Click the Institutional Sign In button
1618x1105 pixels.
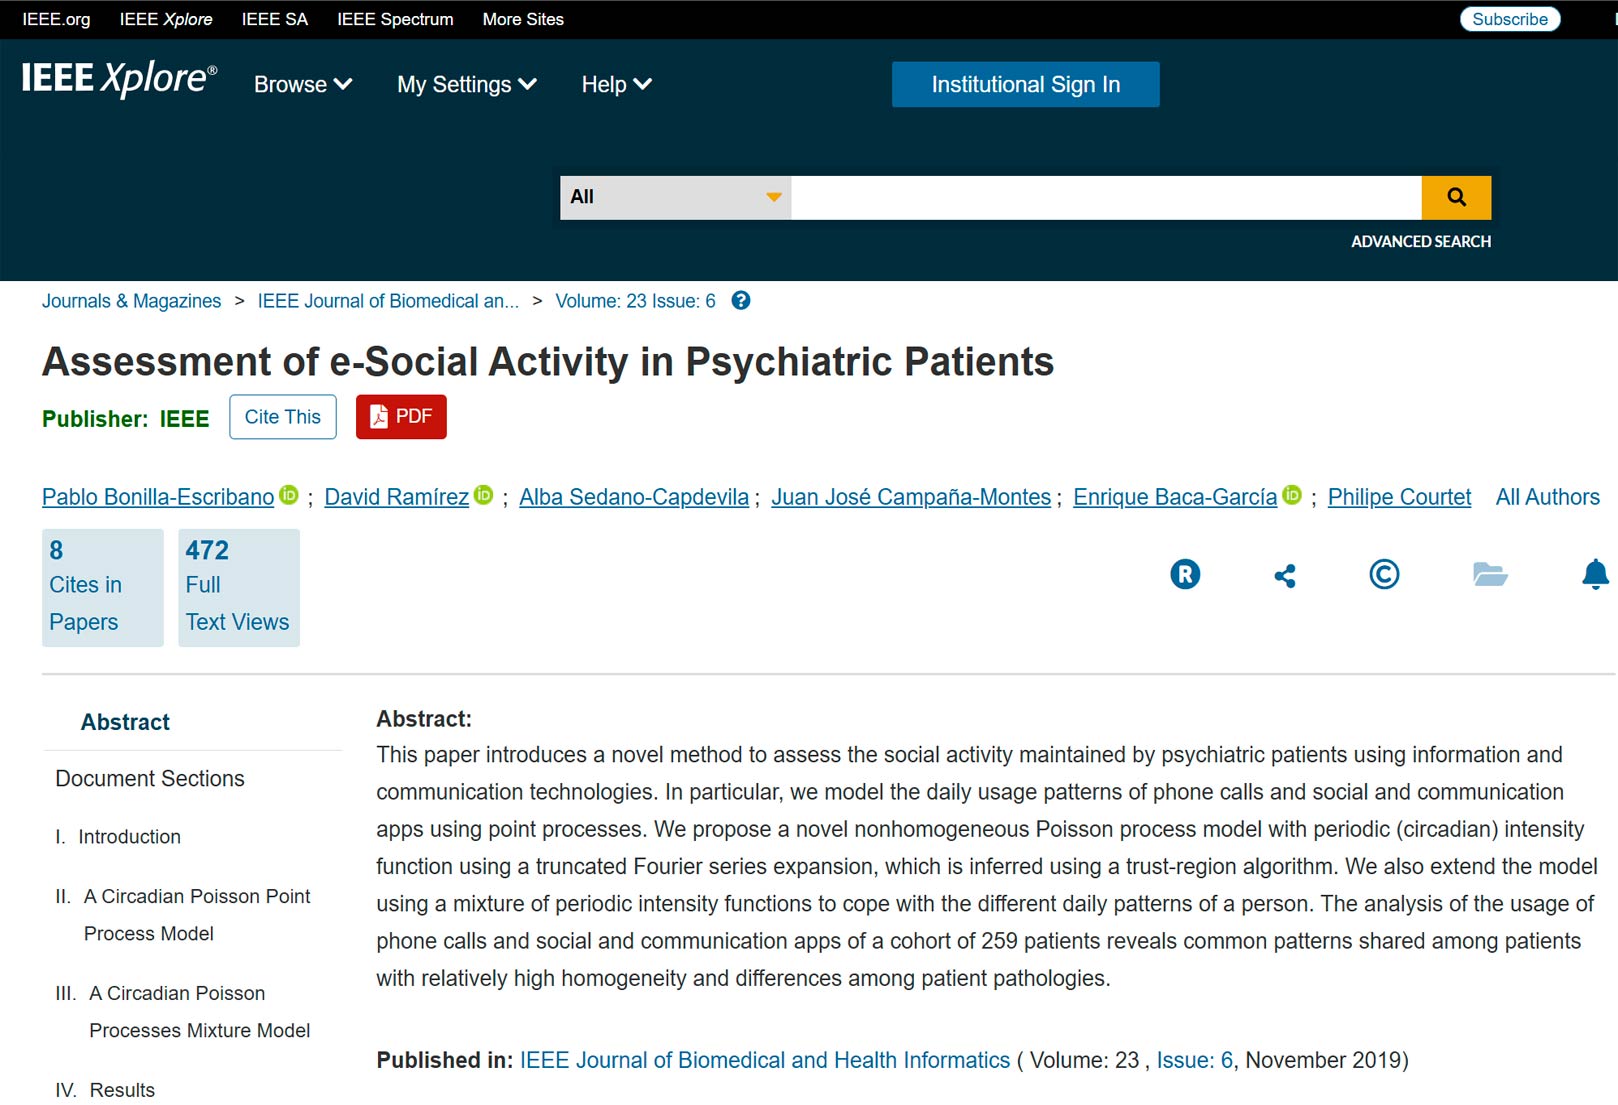1026,84
